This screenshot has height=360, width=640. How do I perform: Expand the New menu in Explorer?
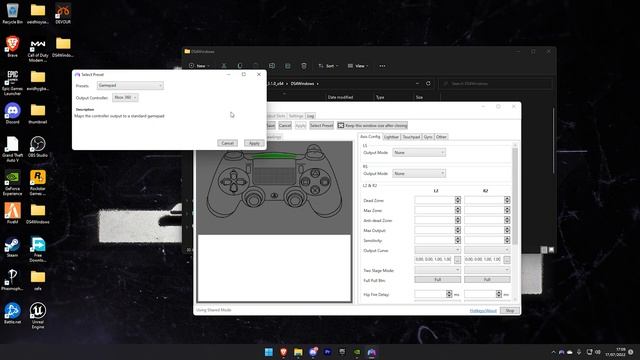[x=199, y=66]
